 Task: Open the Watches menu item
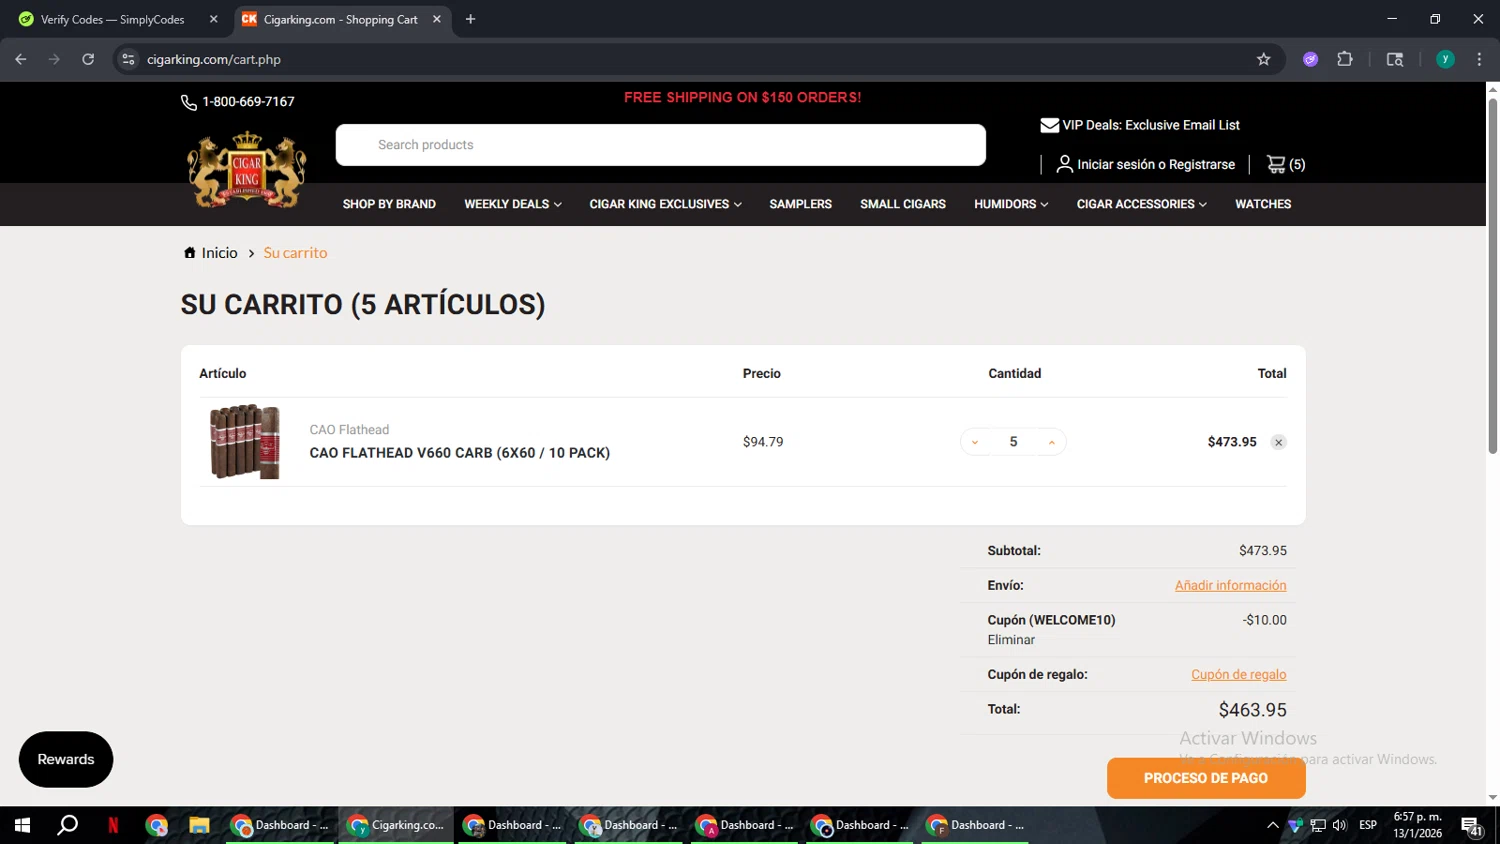pyautogui.click(x=1263, y=204)
